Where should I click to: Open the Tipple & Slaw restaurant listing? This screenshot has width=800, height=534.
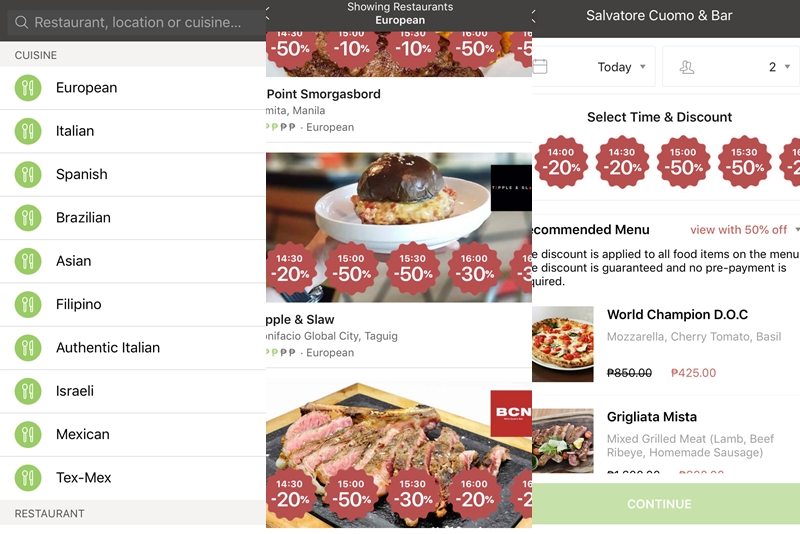[398, 259]
